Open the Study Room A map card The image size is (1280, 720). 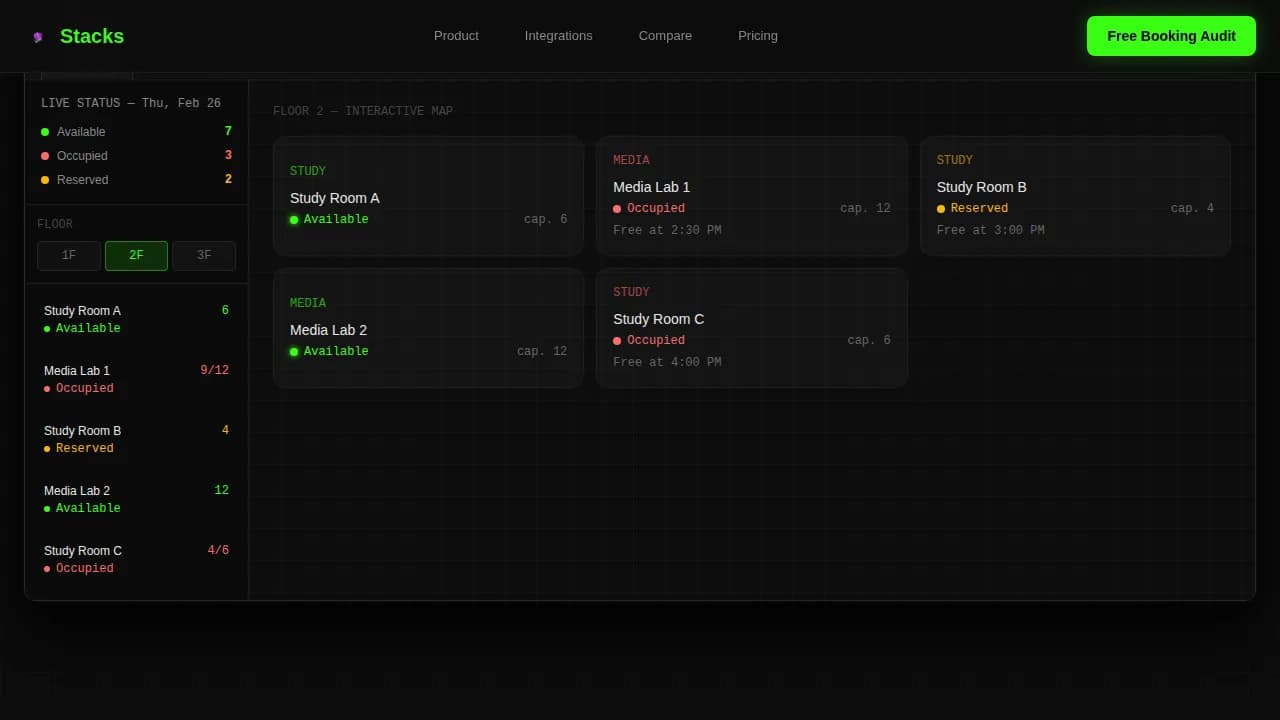pos(428,196)
